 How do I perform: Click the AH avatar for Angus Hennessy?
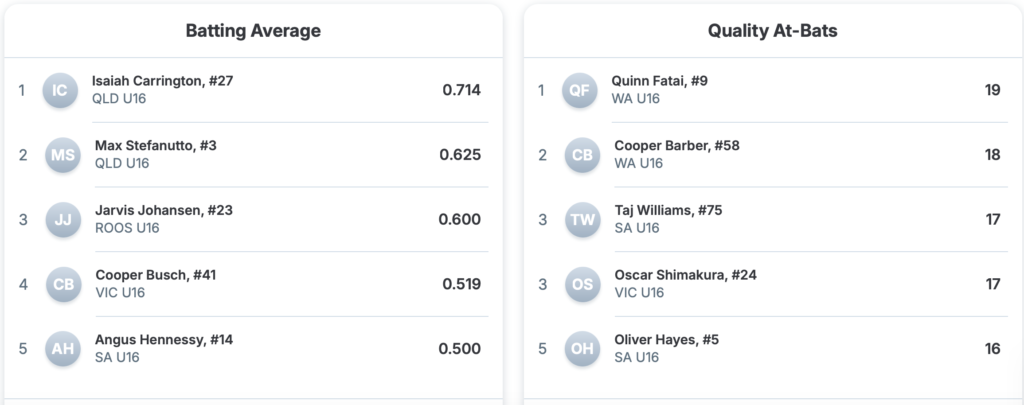point(63,349)
